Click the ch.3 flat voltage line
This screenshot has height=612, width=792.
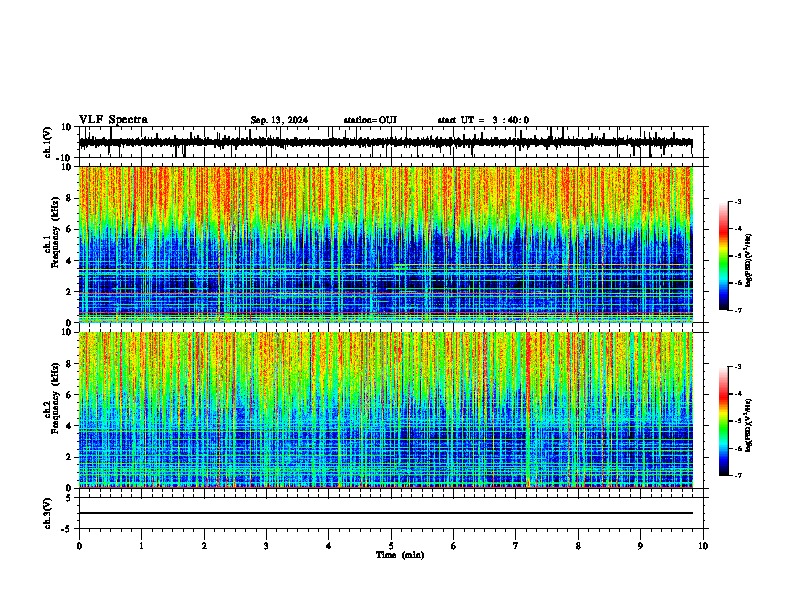[385, 513]
